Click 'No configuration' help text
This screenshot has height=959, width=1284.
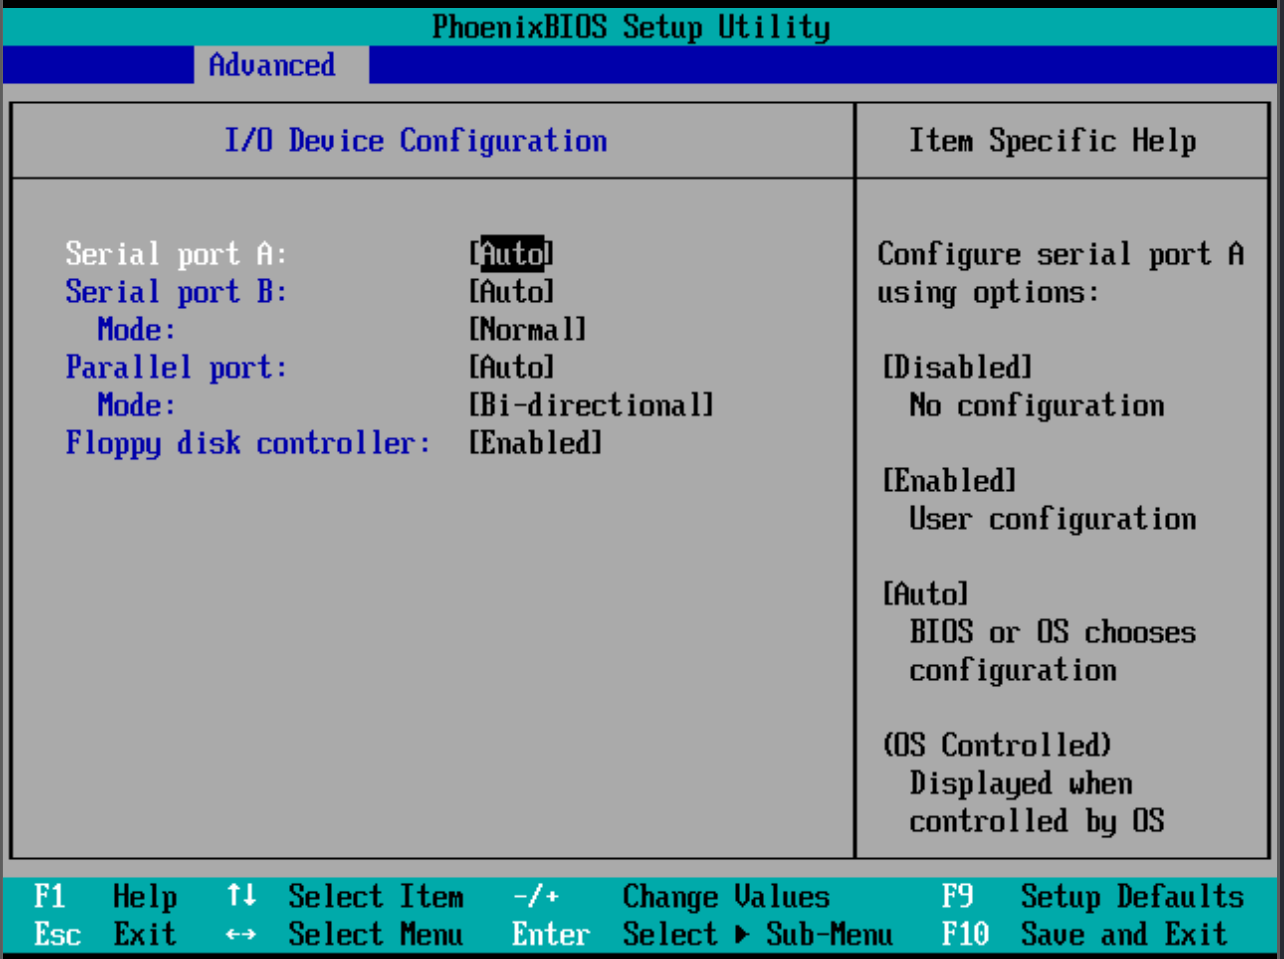coord(1037,405)
